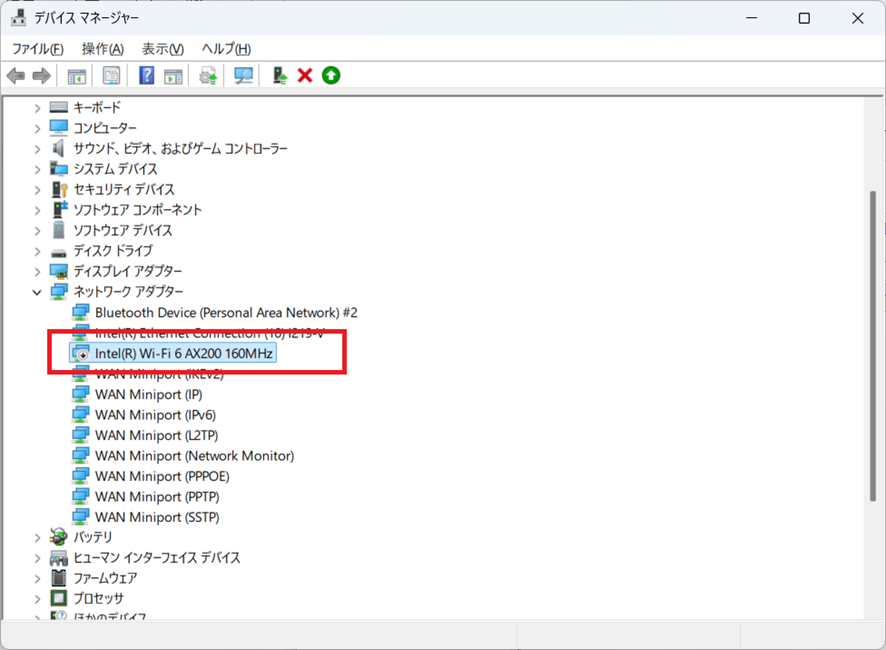Open the 操作(A) menu

coord(102,49)
